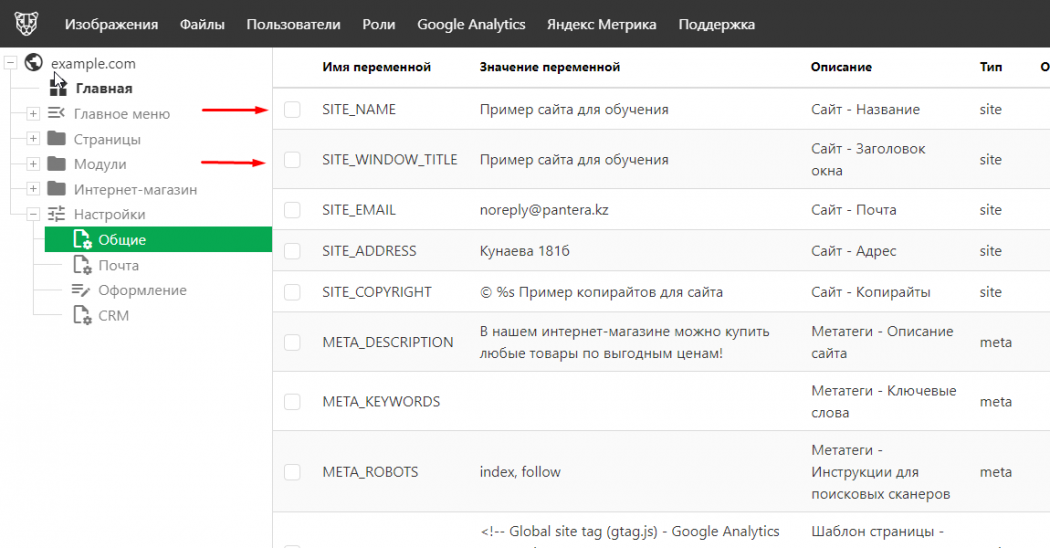The image size is (1050, 548).
Task: Expand the Модули tree node
Action: click(x=33, y=164)
